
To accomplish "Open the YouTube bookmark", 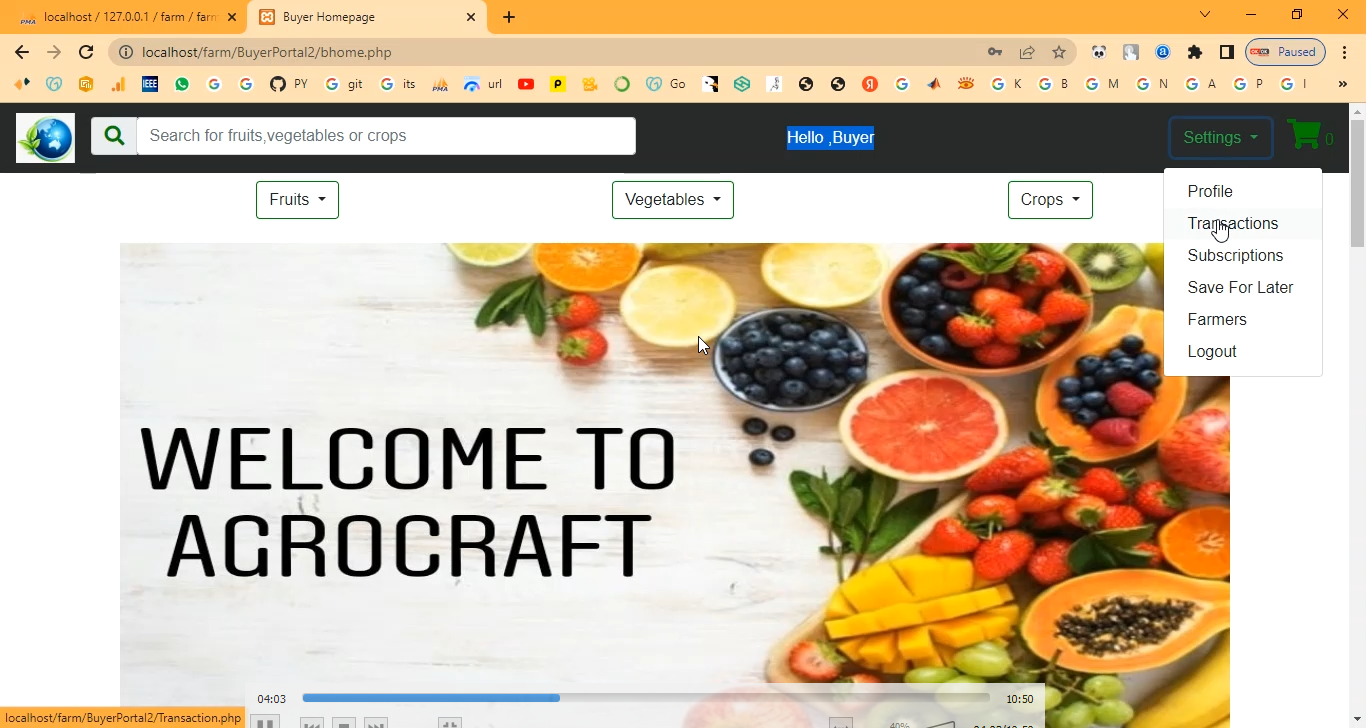I will tap(526, 85).
